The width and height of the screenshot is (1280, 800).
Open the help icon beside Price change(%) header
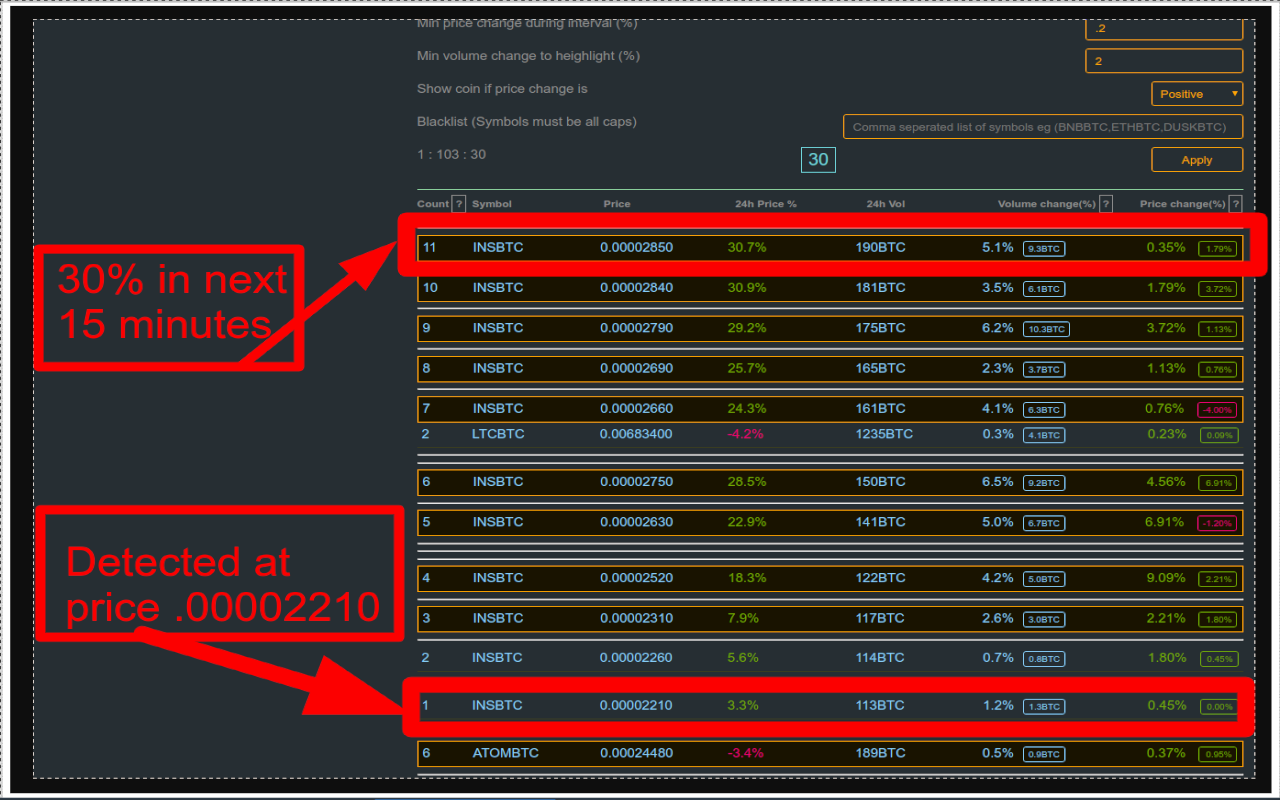[1236, 204]
